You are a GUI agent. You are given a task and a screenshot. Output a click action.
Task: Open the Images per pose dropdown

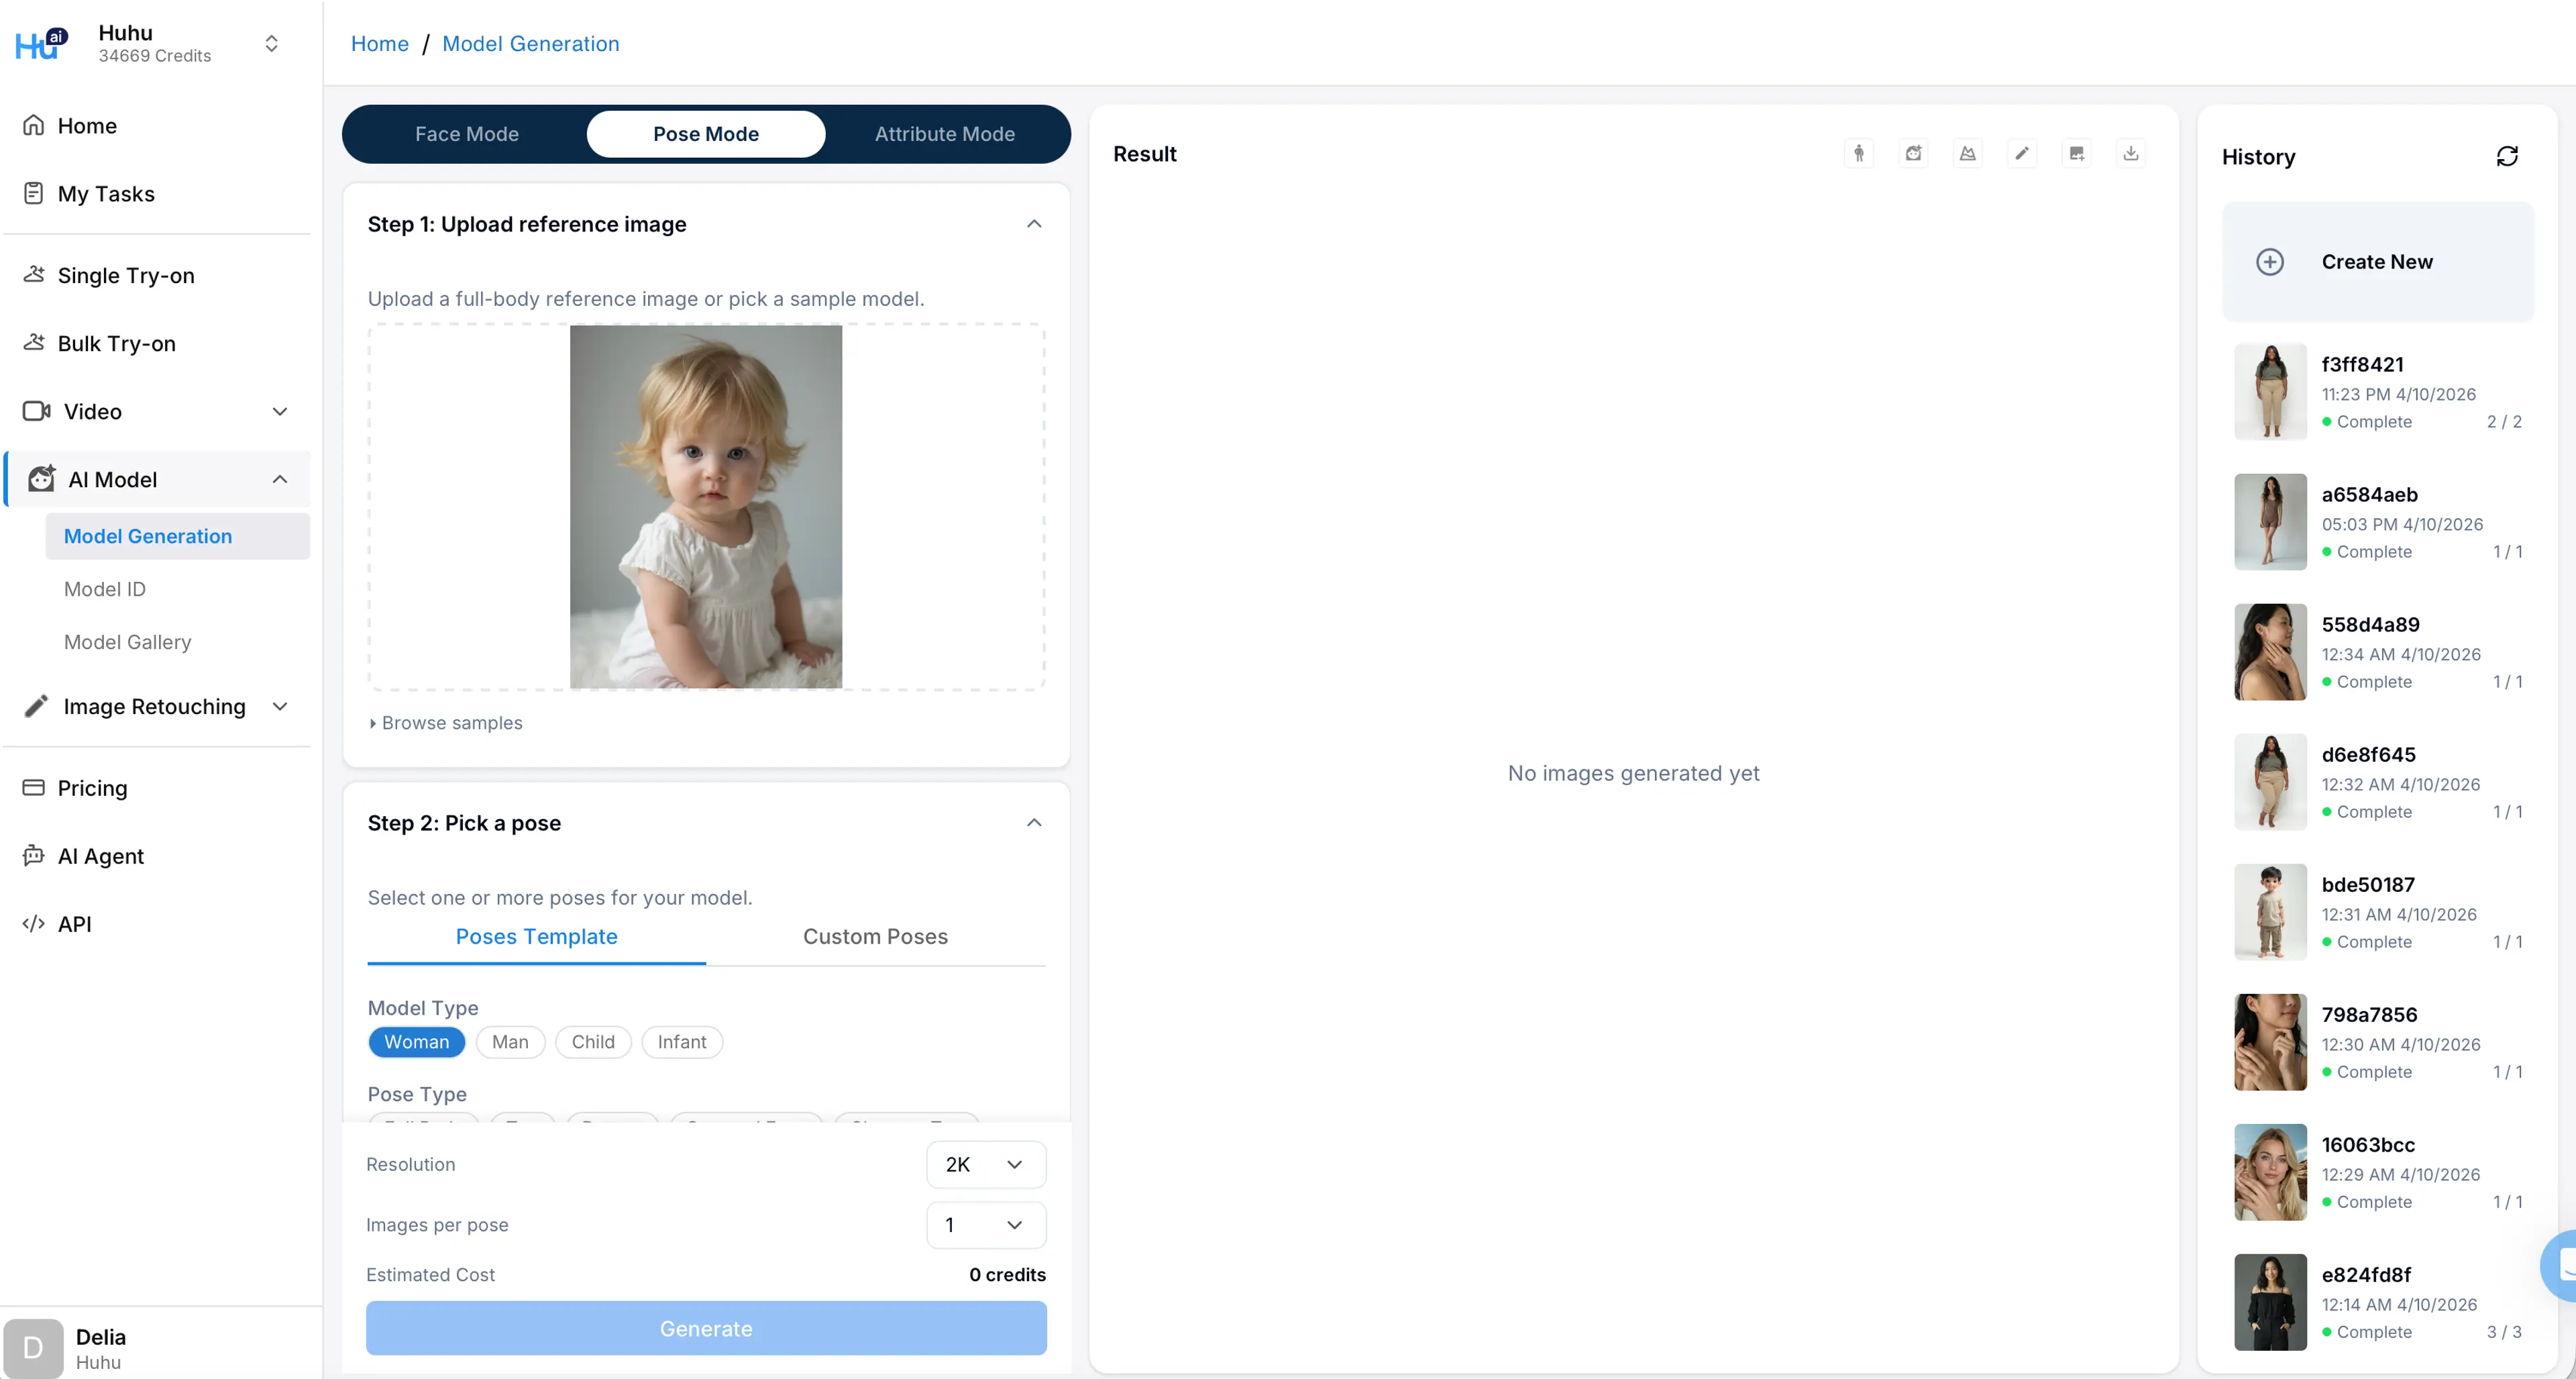pyautogui.click(x=985, y=1225)
